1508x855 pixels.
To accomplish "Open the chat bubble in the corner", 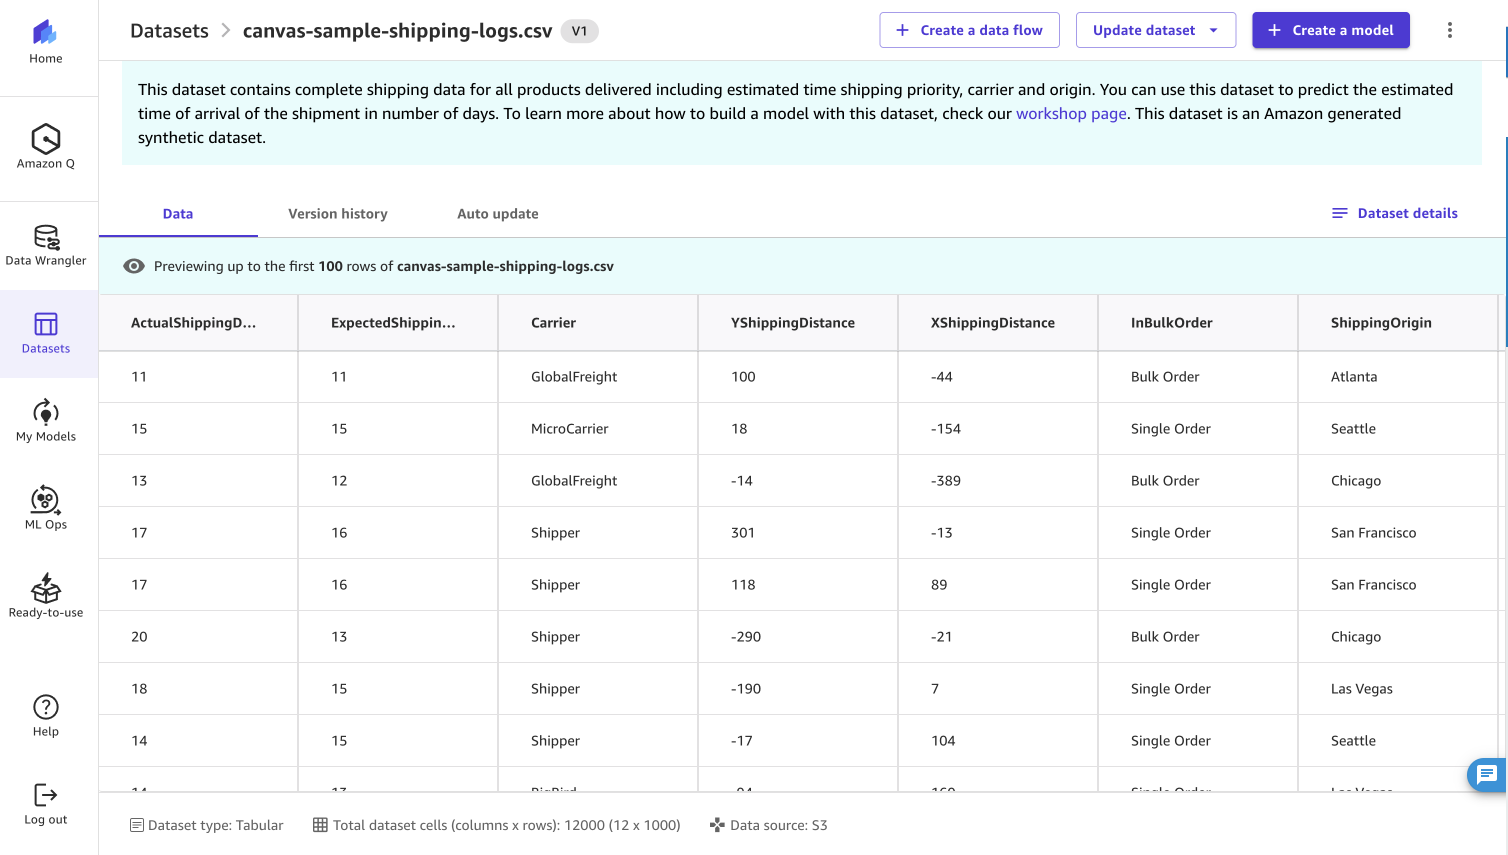I will [1486, 775].
